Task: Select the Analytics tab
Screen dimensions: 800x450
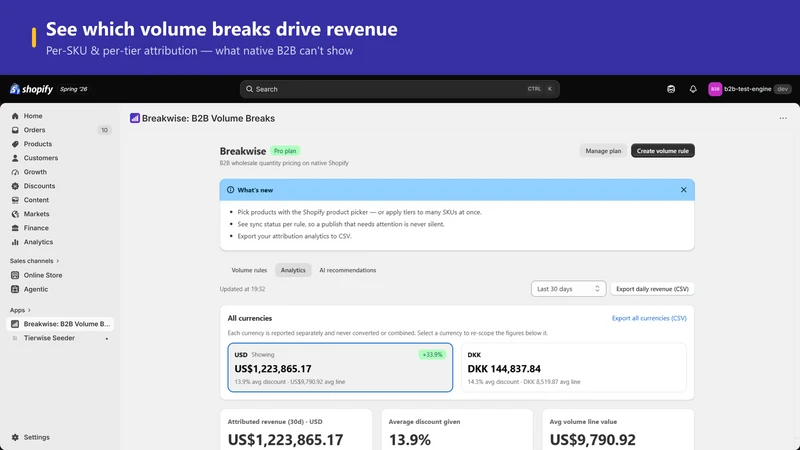Action: [293, 270]
